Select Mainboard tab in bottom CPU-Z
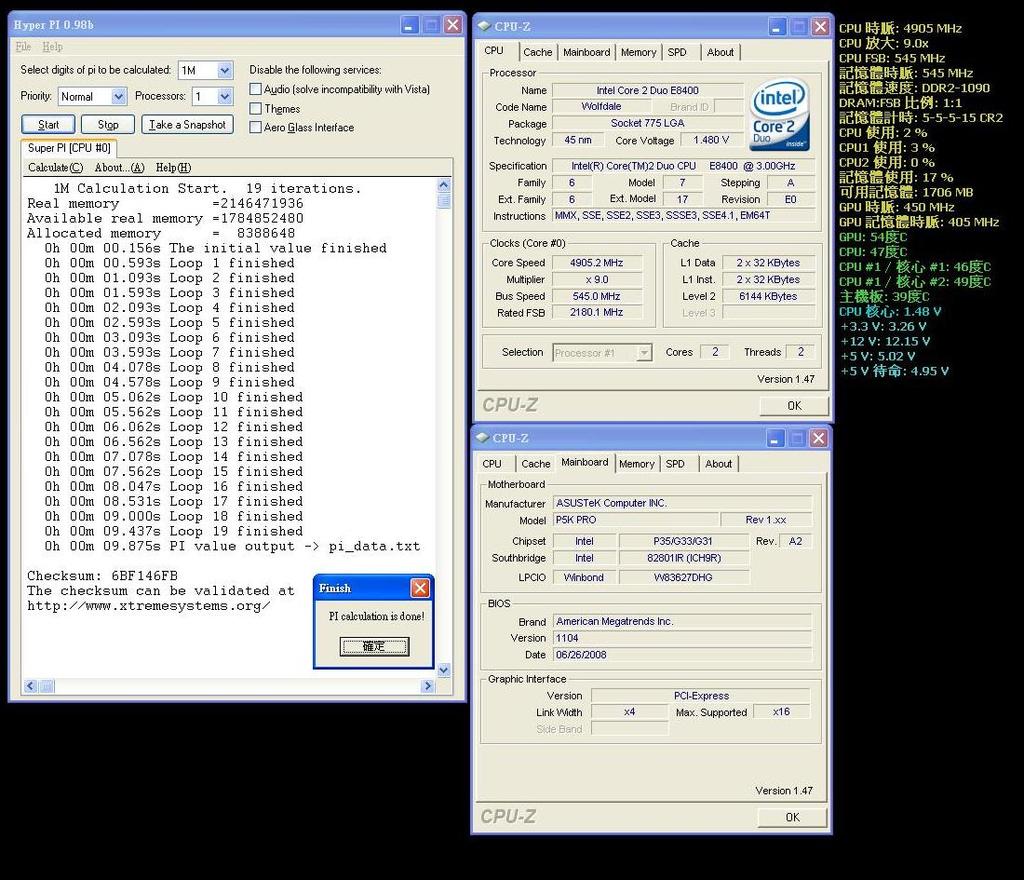The image size is (1024, 880). [584, 462]
